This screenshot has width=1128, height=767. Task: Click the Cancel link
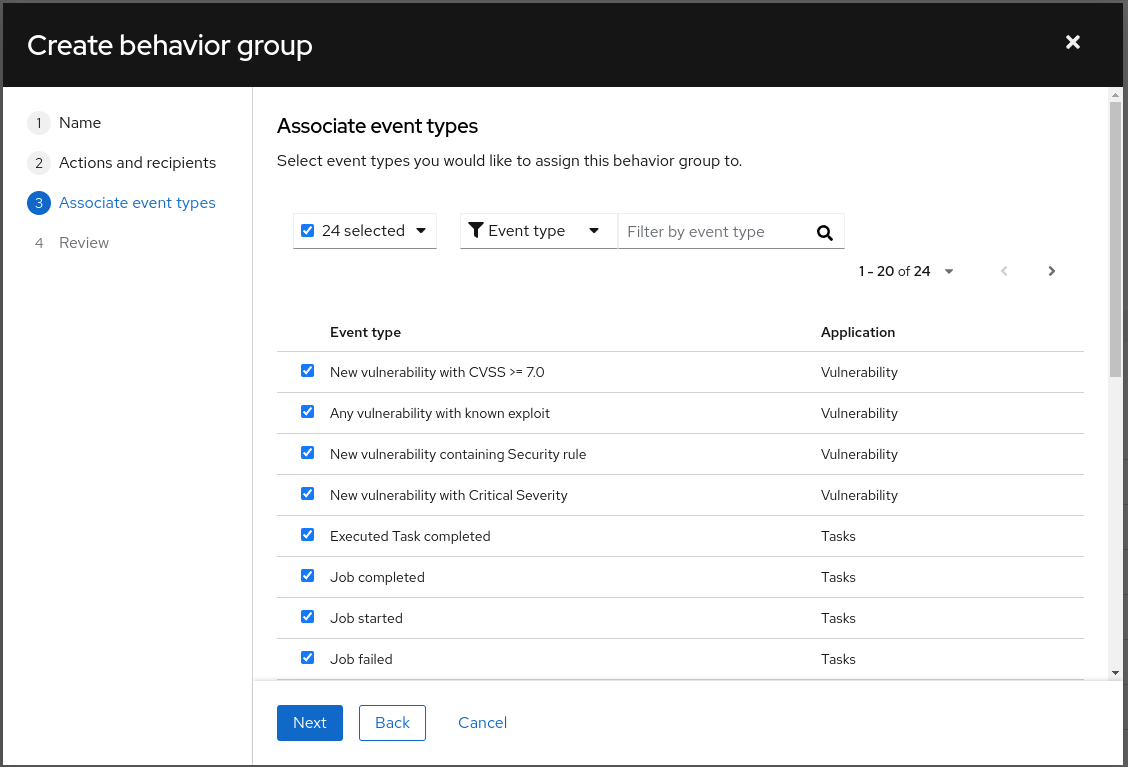482,723
